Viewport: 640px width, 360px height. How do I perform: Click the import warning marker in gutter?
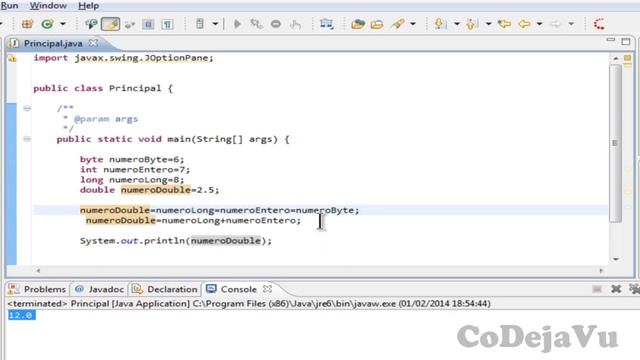tap(12, 58)
